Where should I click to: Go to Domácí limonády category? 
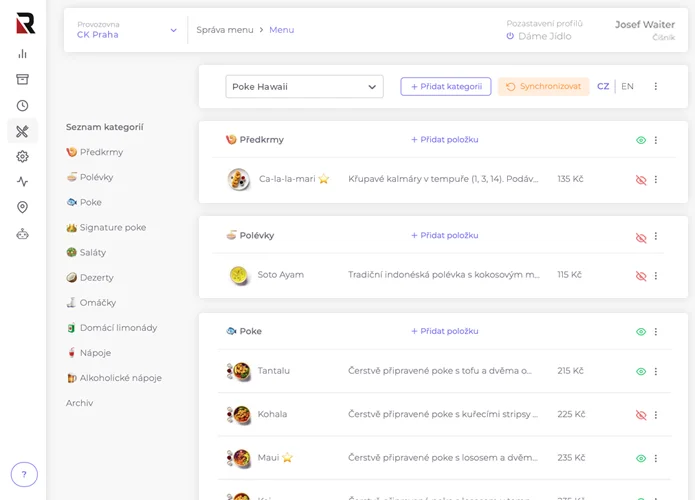point(117,328)
